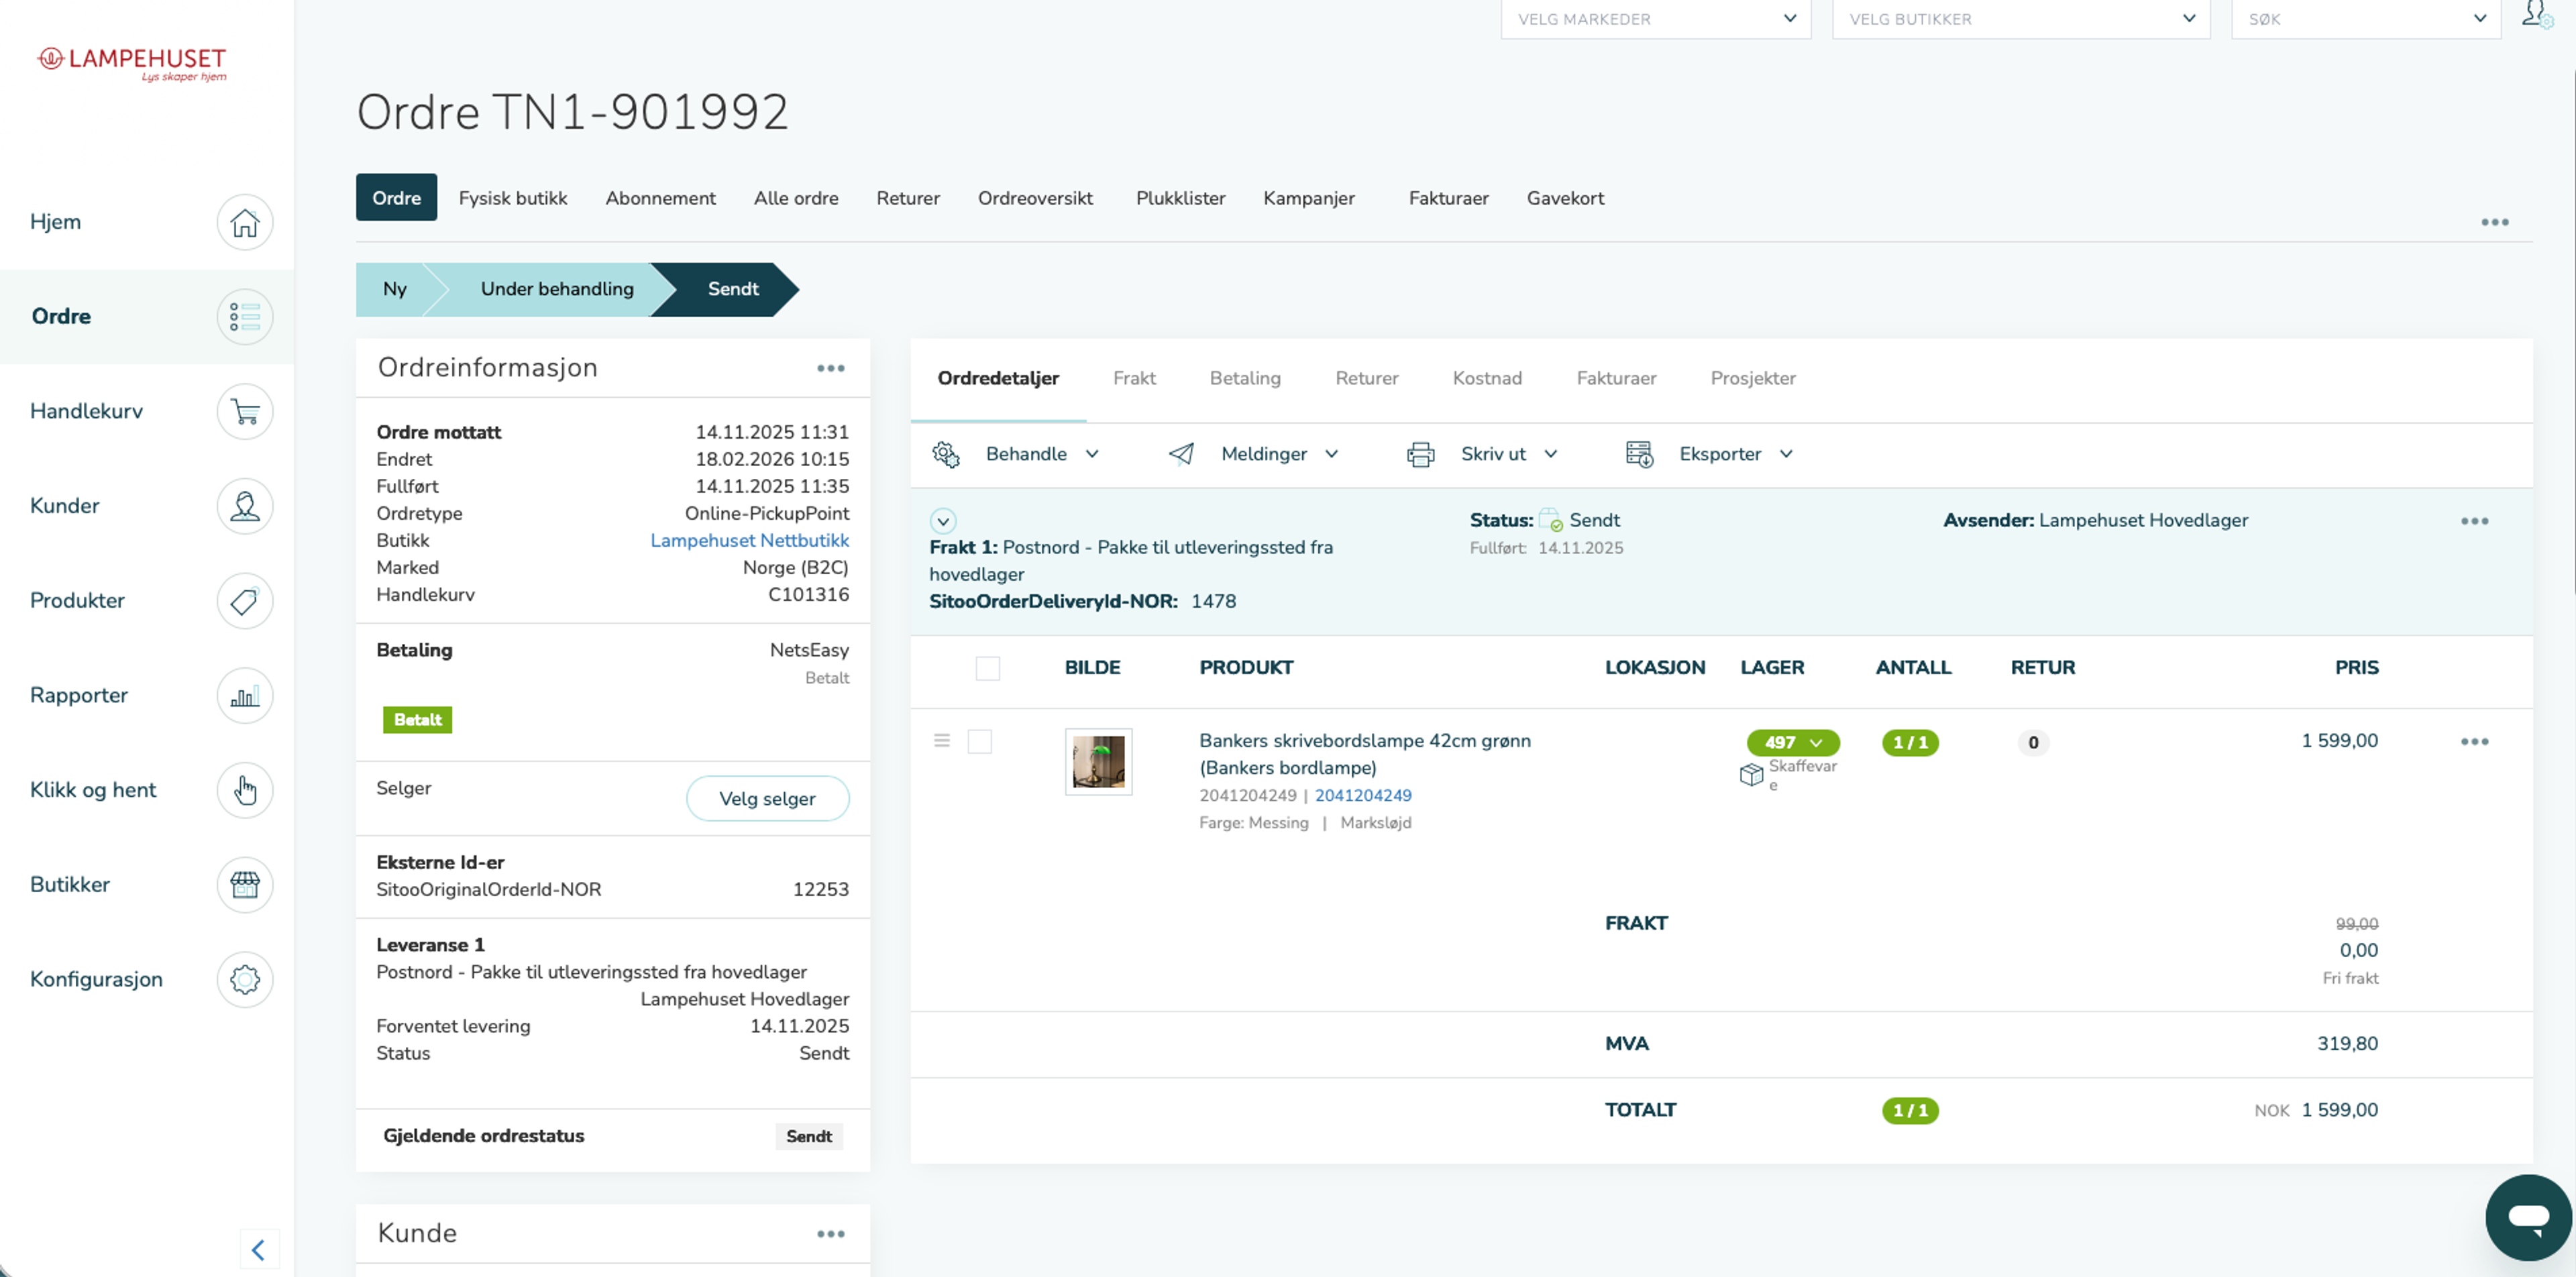This screenshot has height=1277, width=2576.
Task: Open the Velg markeder dropdown
Action: coord(1655,19)
